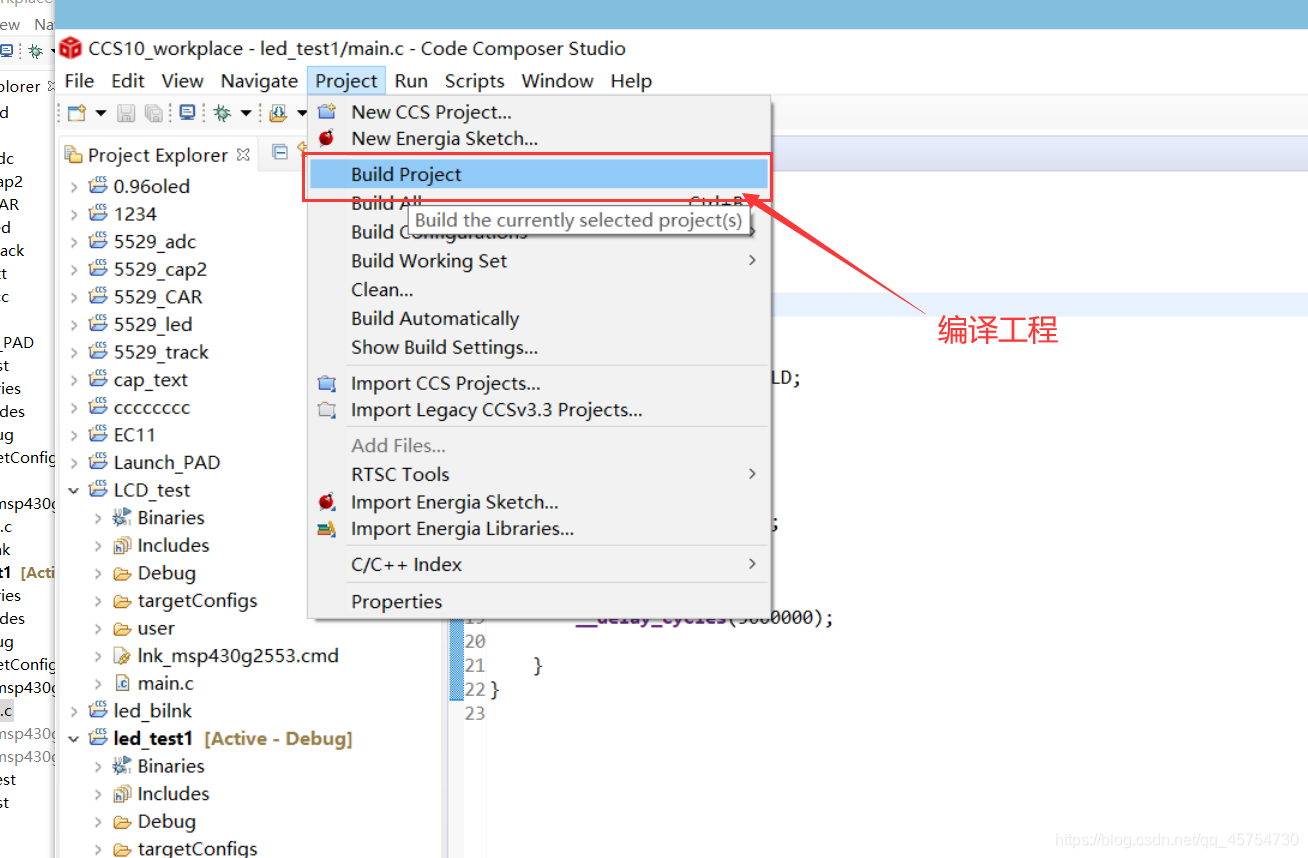Click the red Energia Sketch icon

(x=326, y=139)
